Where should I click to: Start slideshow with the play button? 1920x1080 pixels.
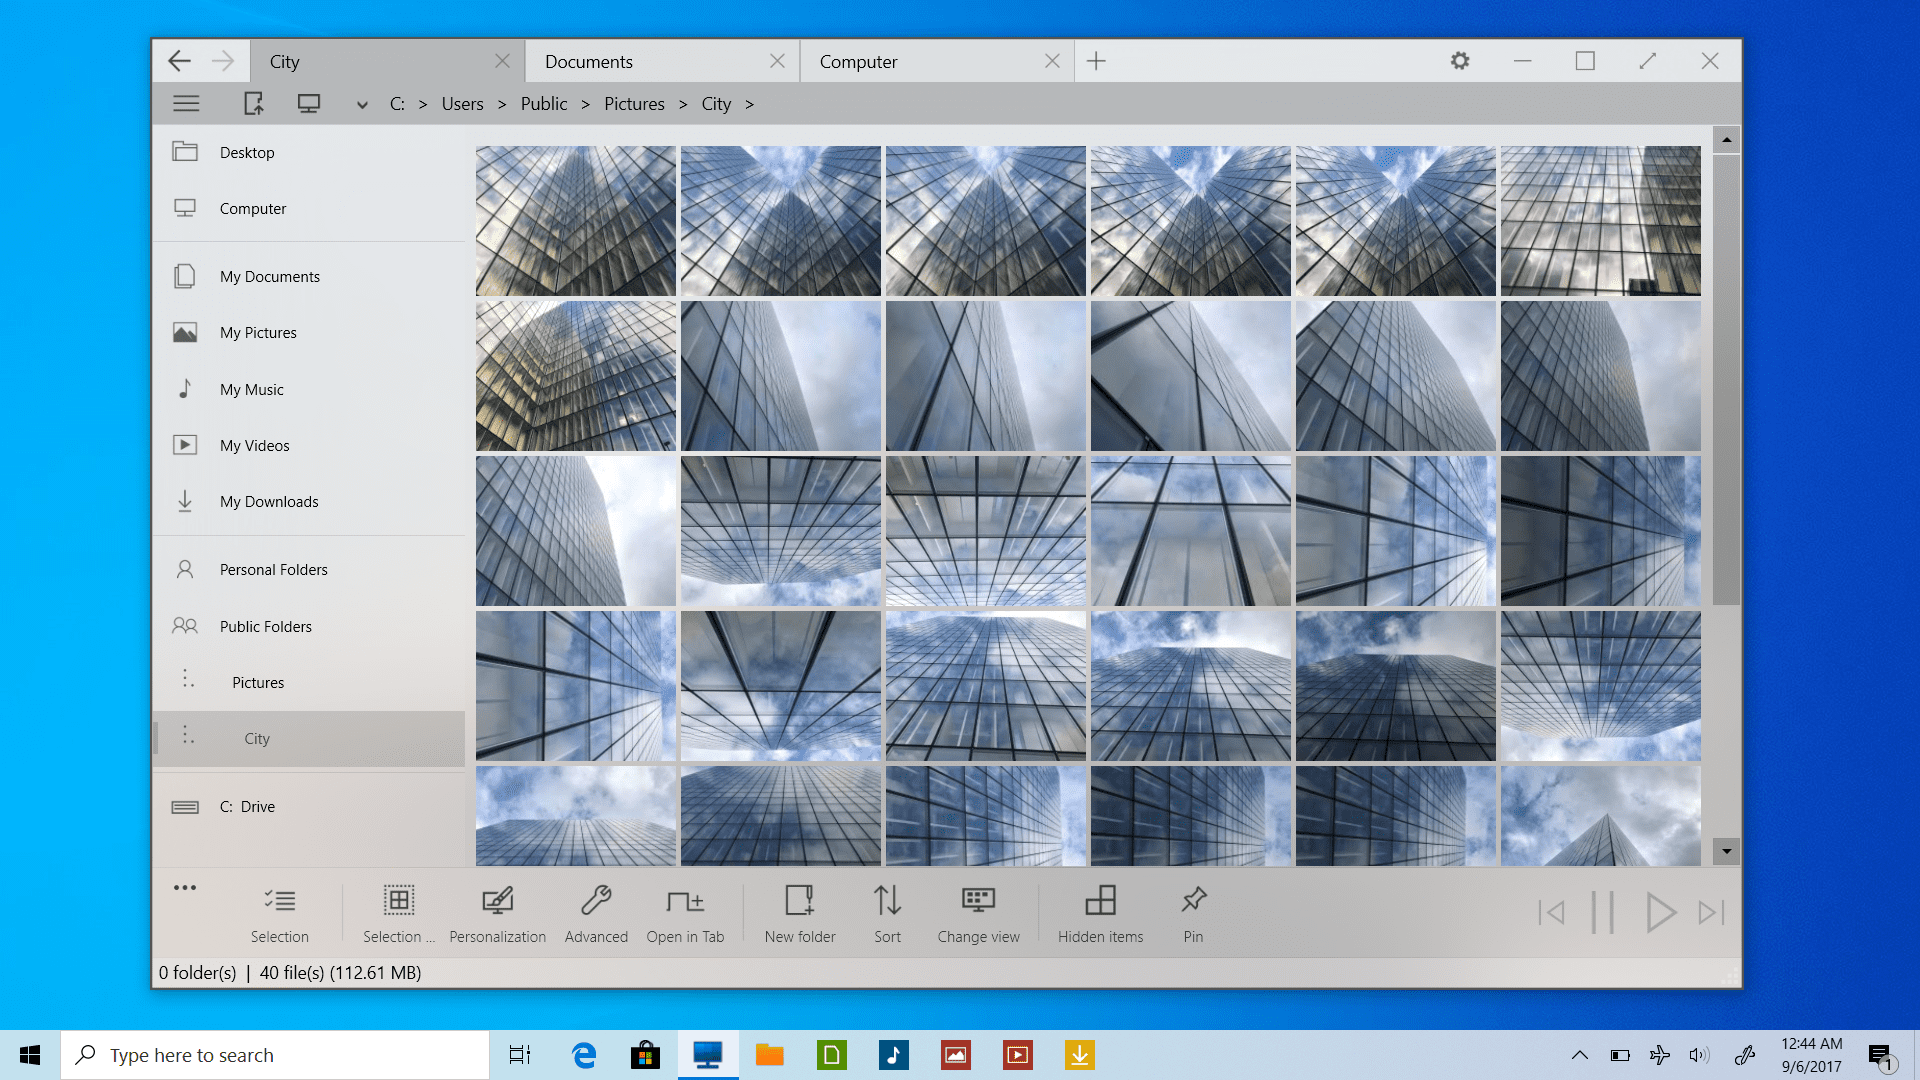tap(1660, 912)
